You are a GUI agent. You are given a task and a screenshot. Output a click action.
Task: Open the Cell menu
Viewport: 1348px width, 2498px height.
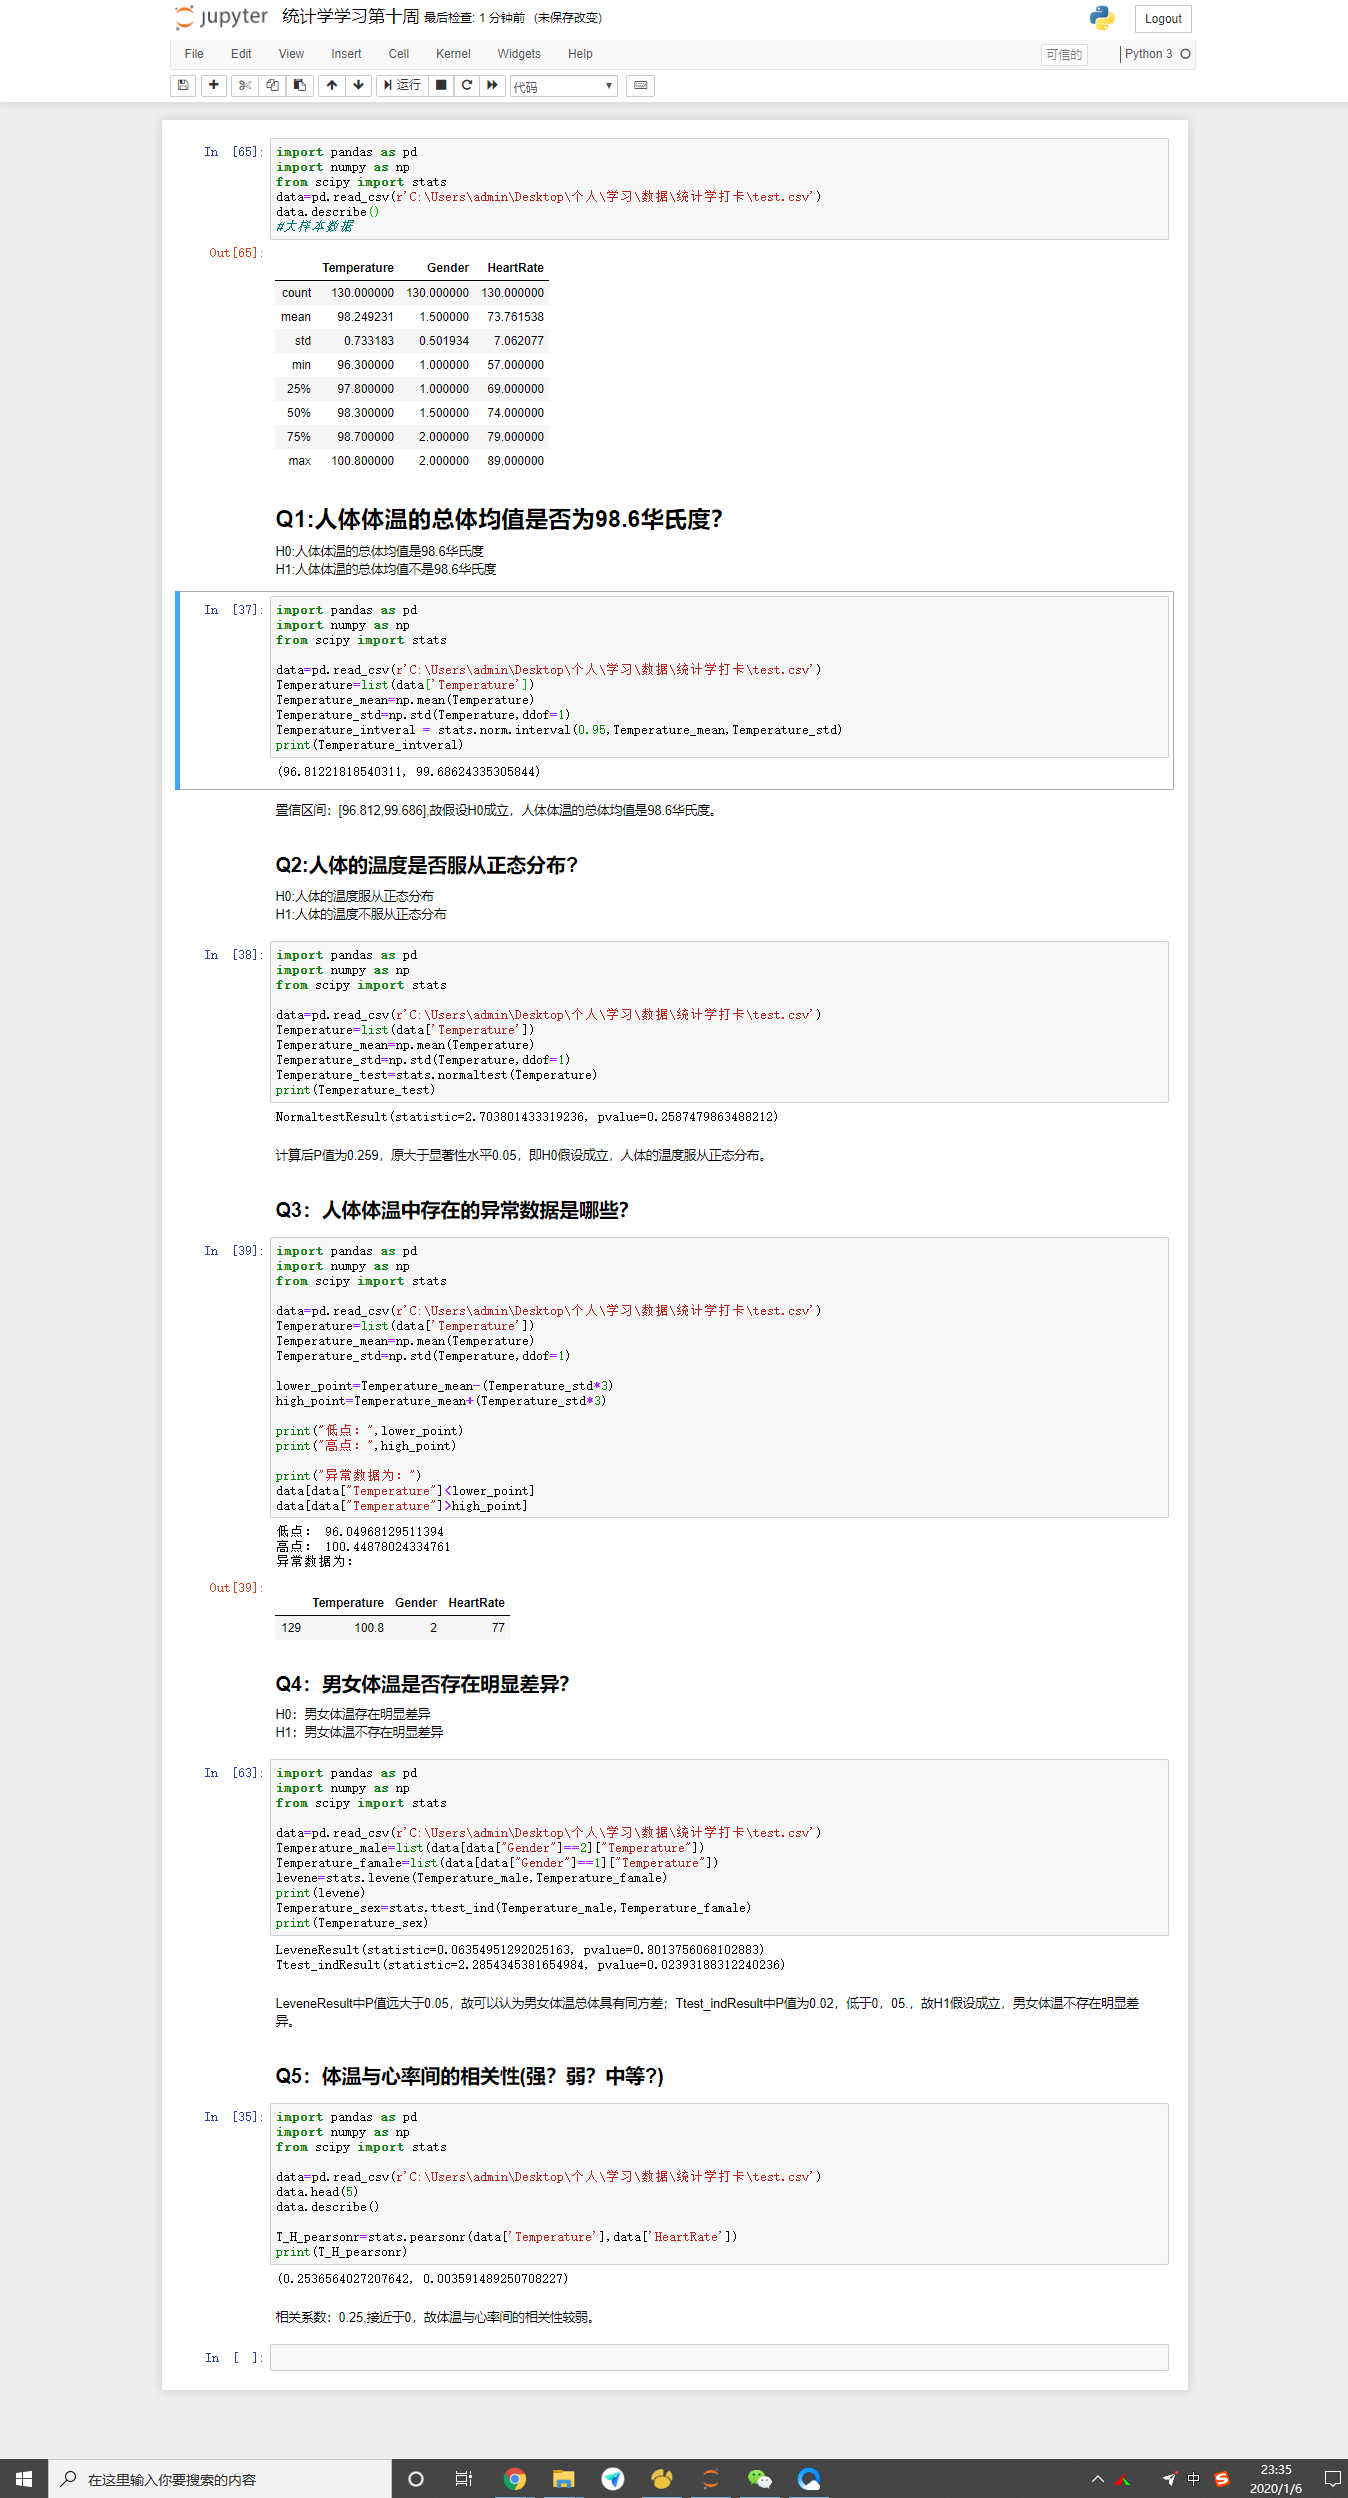[x=399, y=54]
